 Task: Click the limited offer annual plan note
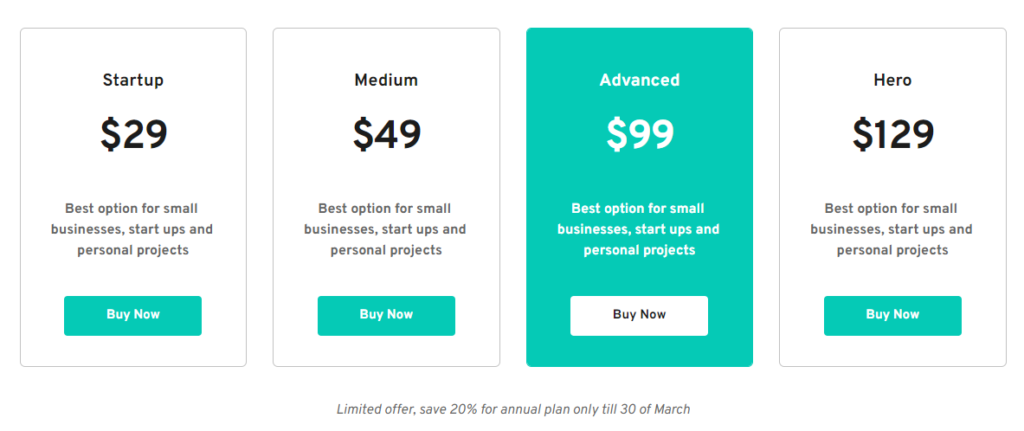click(x=513, y=409)
